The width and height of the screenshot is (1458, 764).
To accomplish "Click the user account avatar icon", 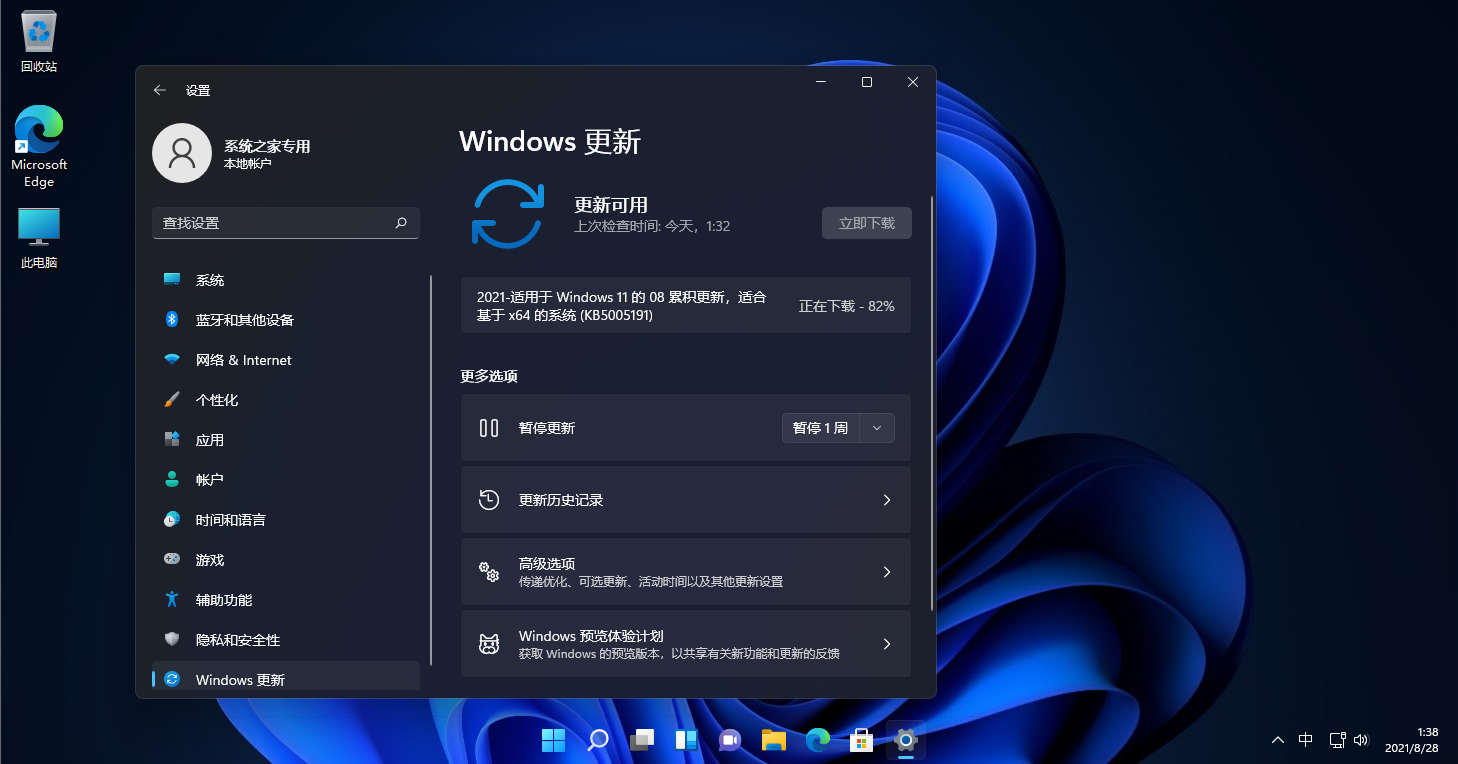I will pyautogui.click(x=181, y=153).
